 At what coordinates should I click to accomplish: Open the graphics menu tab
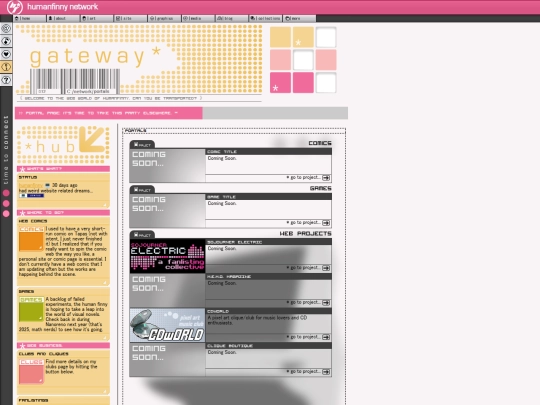pyautogui.click(x=164, y=18)
